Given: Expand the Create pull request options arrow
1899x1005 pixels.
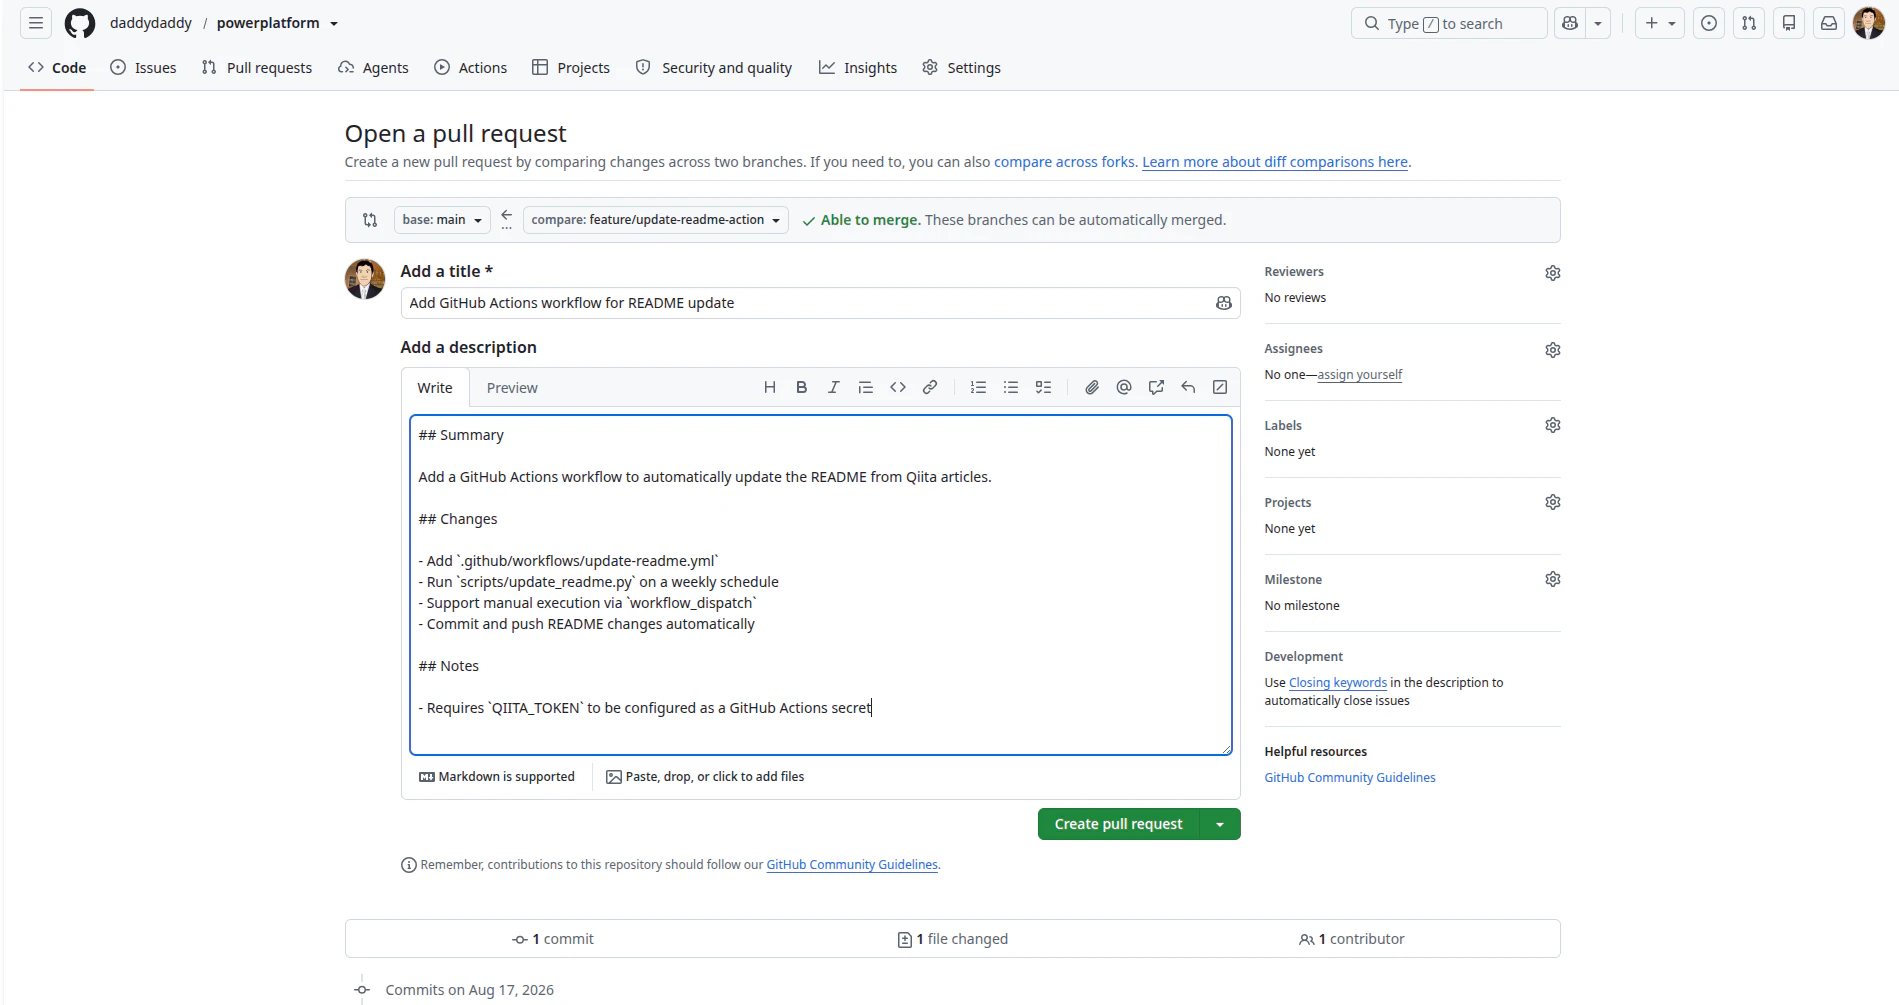Looking at the screenshot, I should [x=1220, y=824].
